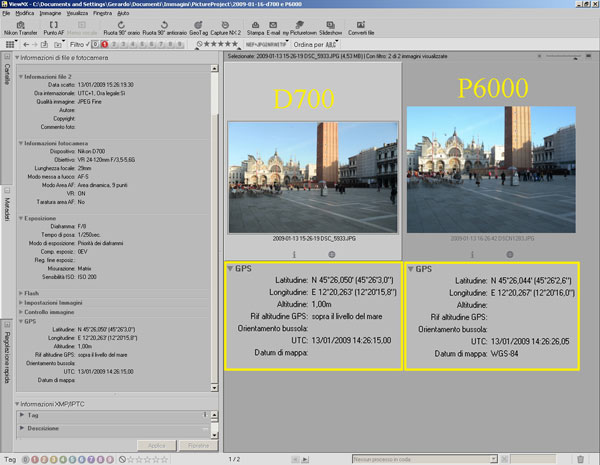Go back with the left arrow
600x465 pixels.
26,44
